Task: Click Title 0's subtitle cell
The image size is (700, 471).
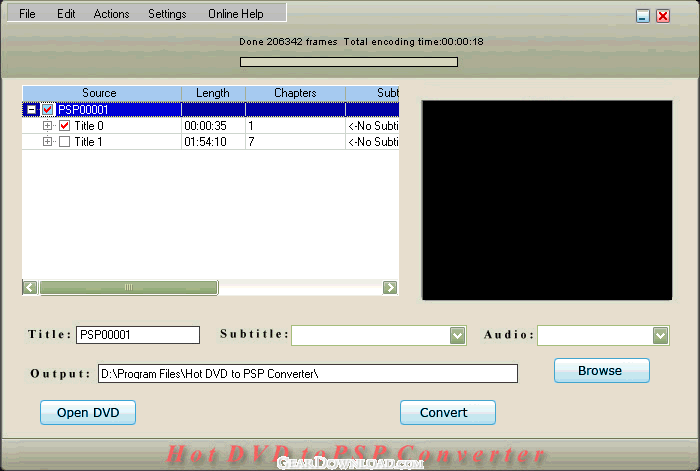Action: coord(373,126)
